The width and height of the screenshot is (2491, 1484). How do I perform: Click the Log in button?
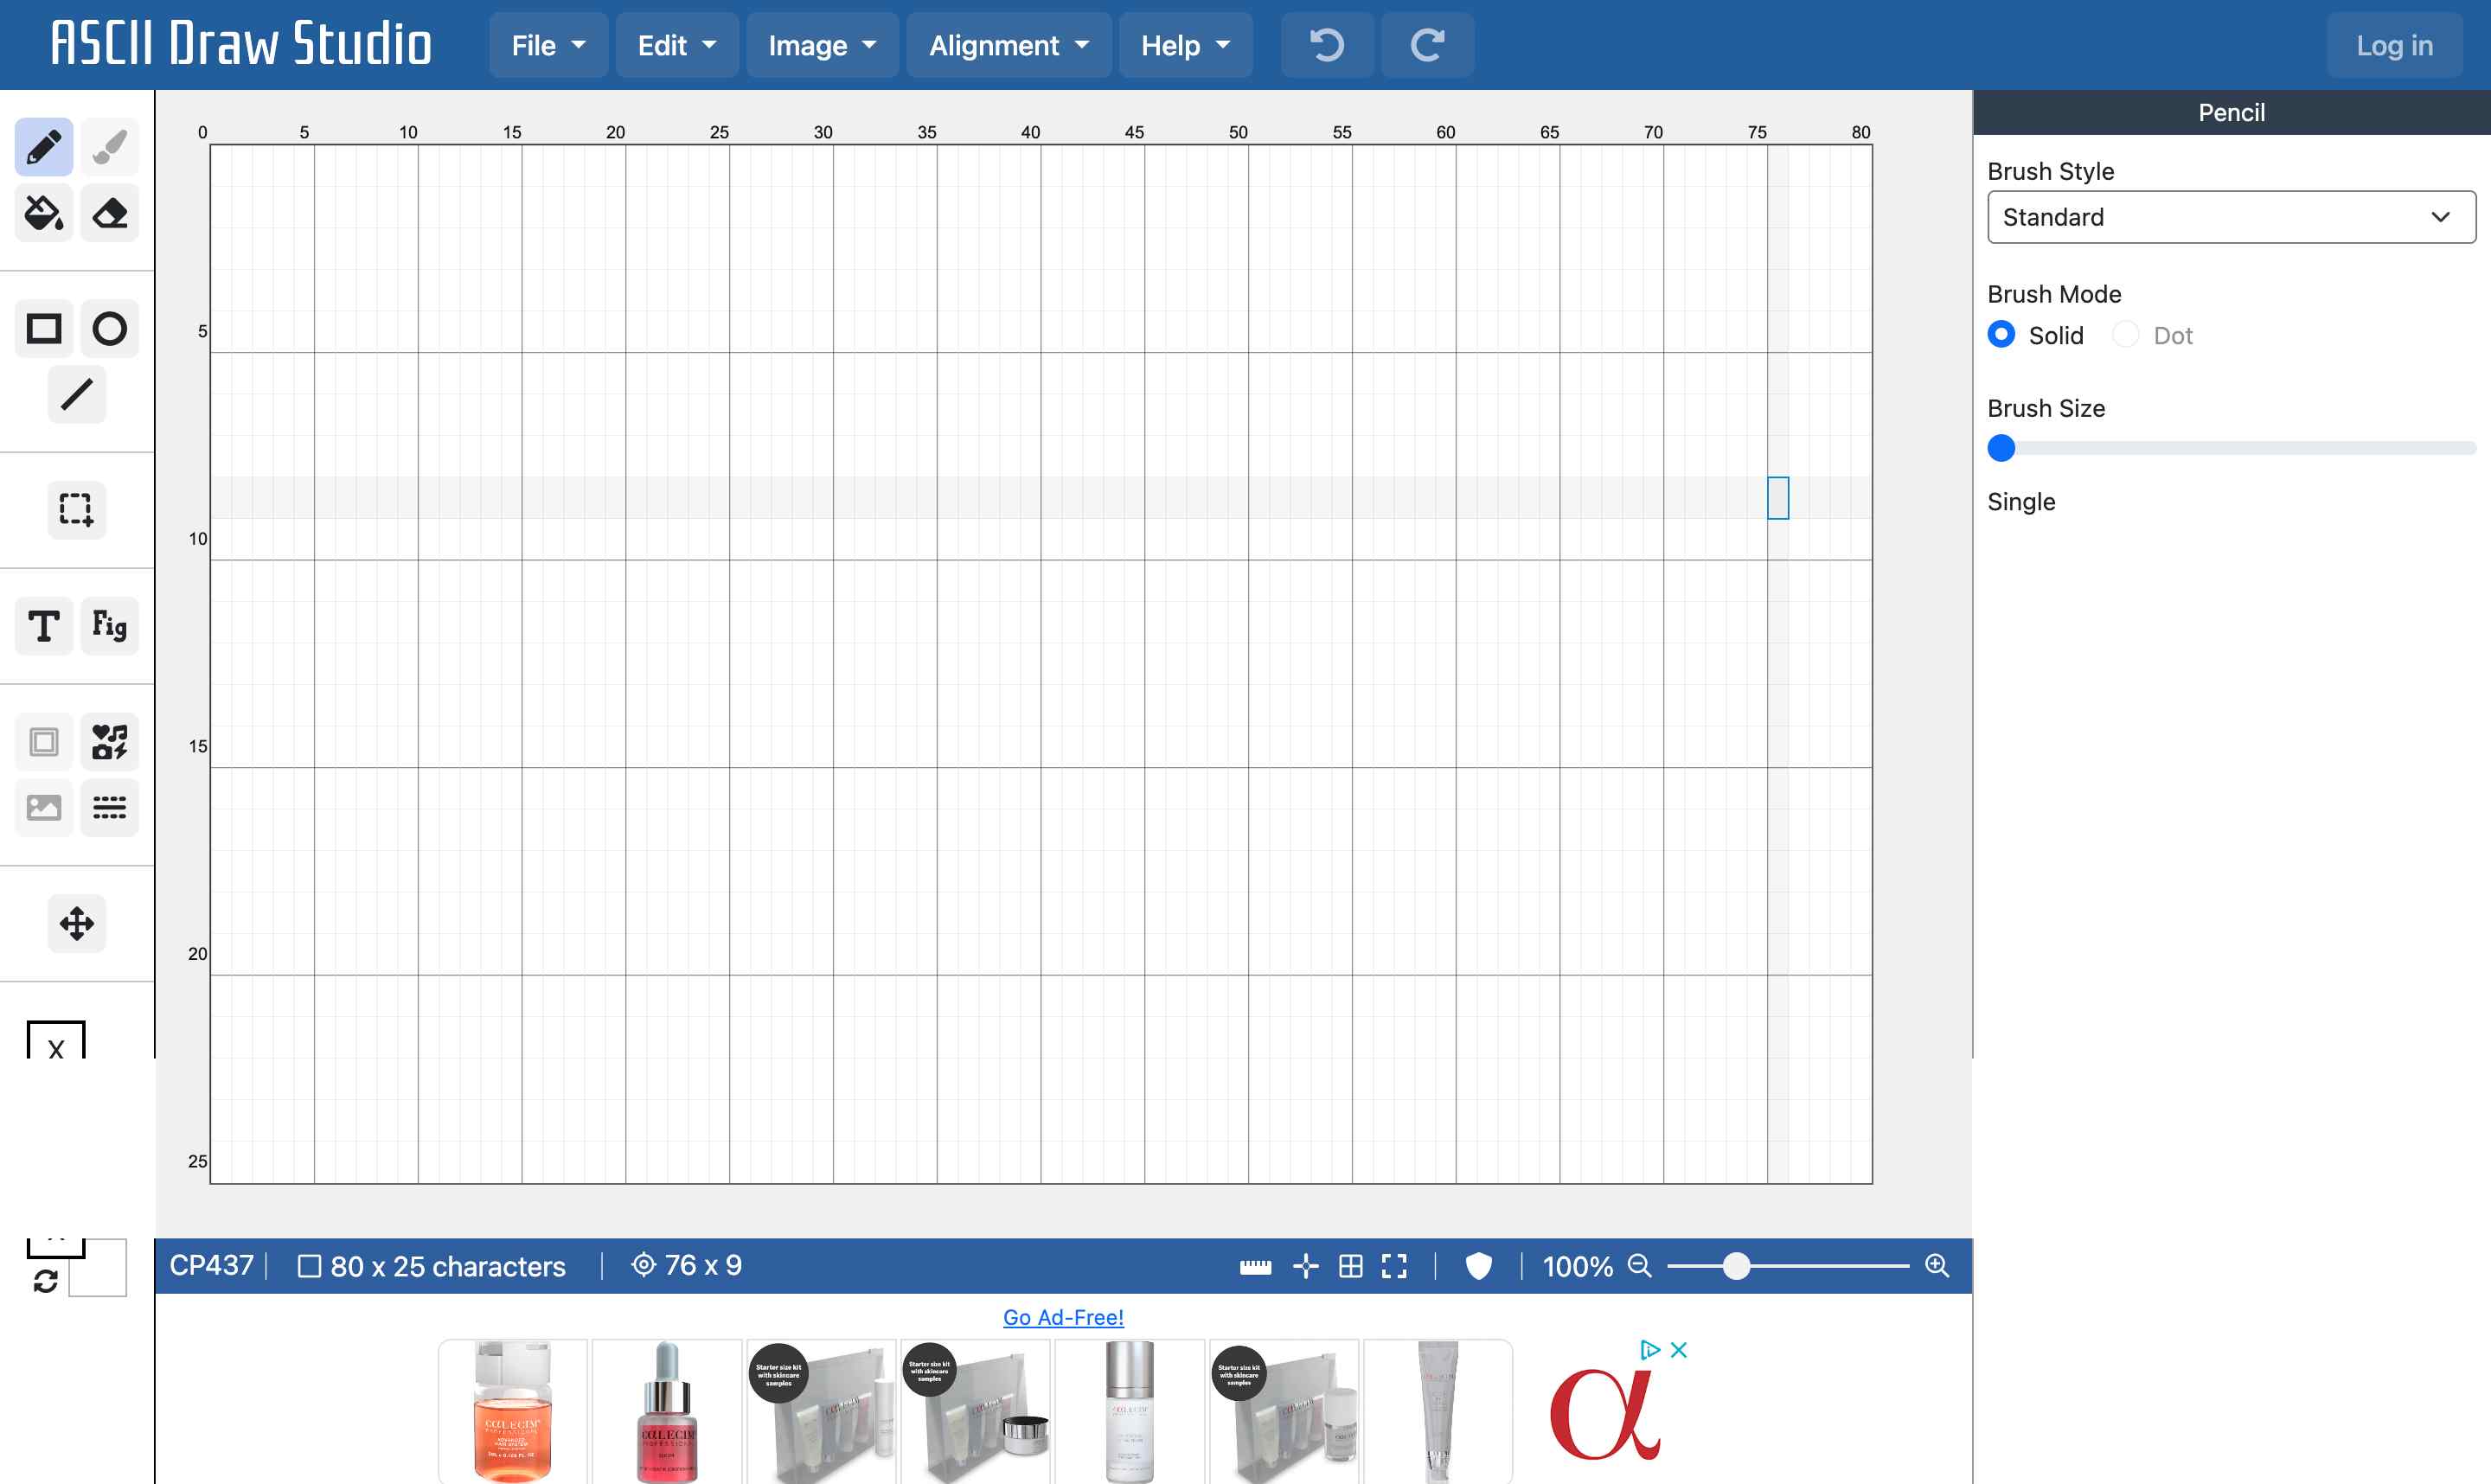pyautogui.click(x=2394, y=45)
